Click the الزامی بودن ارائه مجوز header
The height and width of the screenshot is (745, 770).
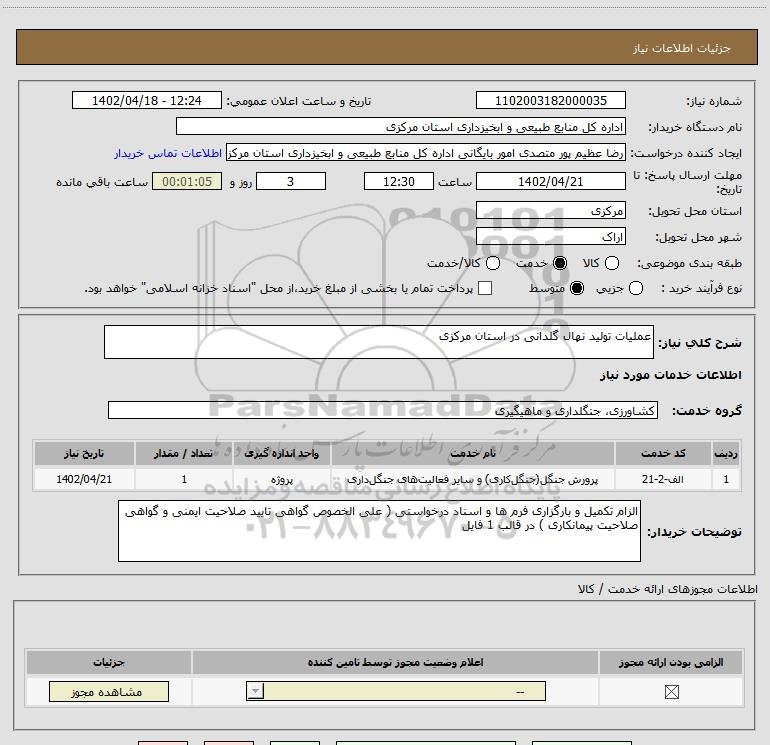[671, 662]
